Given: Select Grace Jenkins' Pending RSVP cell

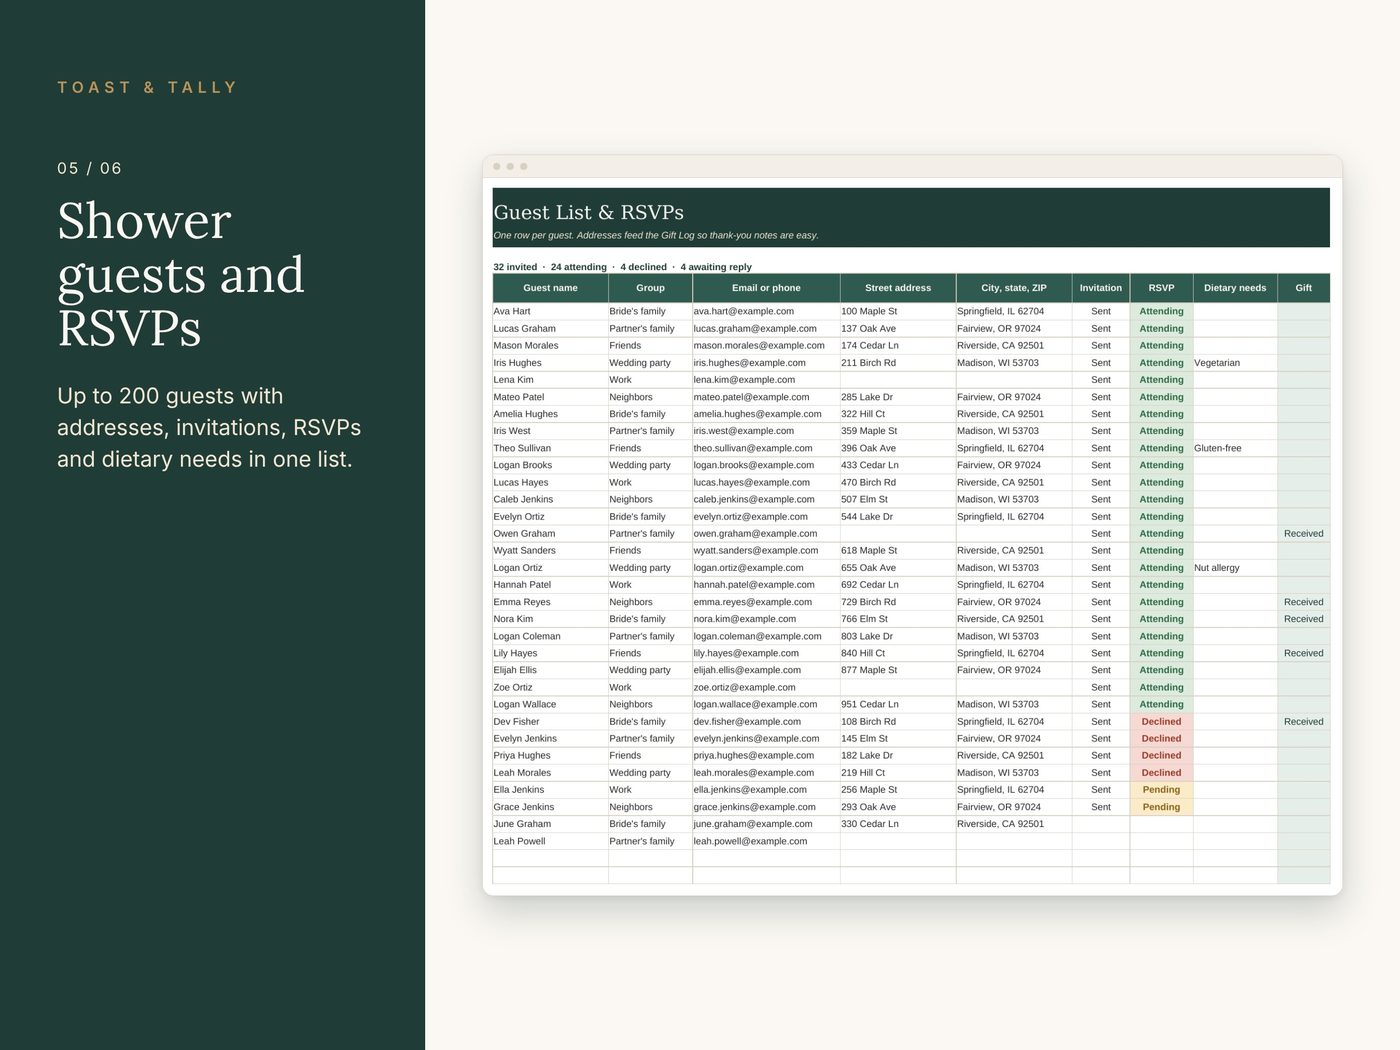Looking at the screenshot, I should (x=1161, y=807).
